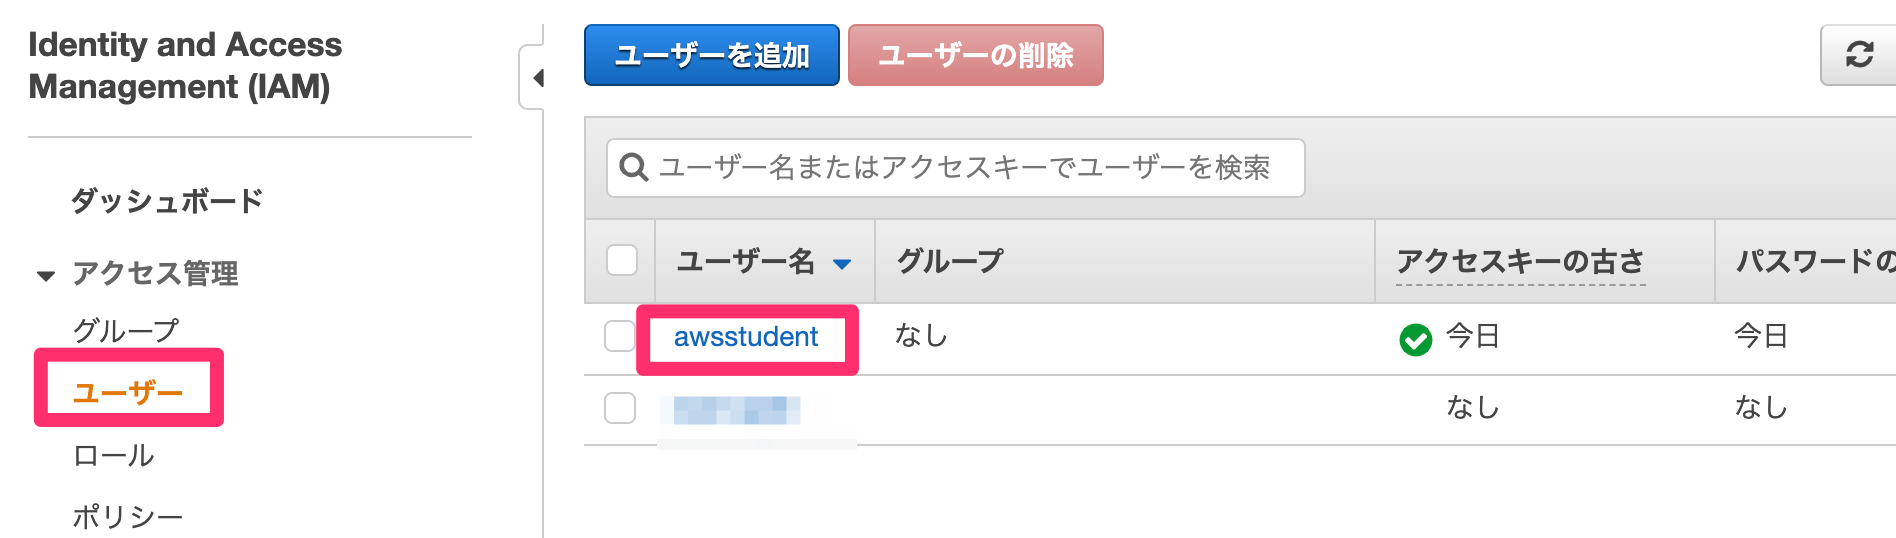Sort by the ユーザー名 column arrow
Screen dimensions: 1896x538
coord(842,264)
